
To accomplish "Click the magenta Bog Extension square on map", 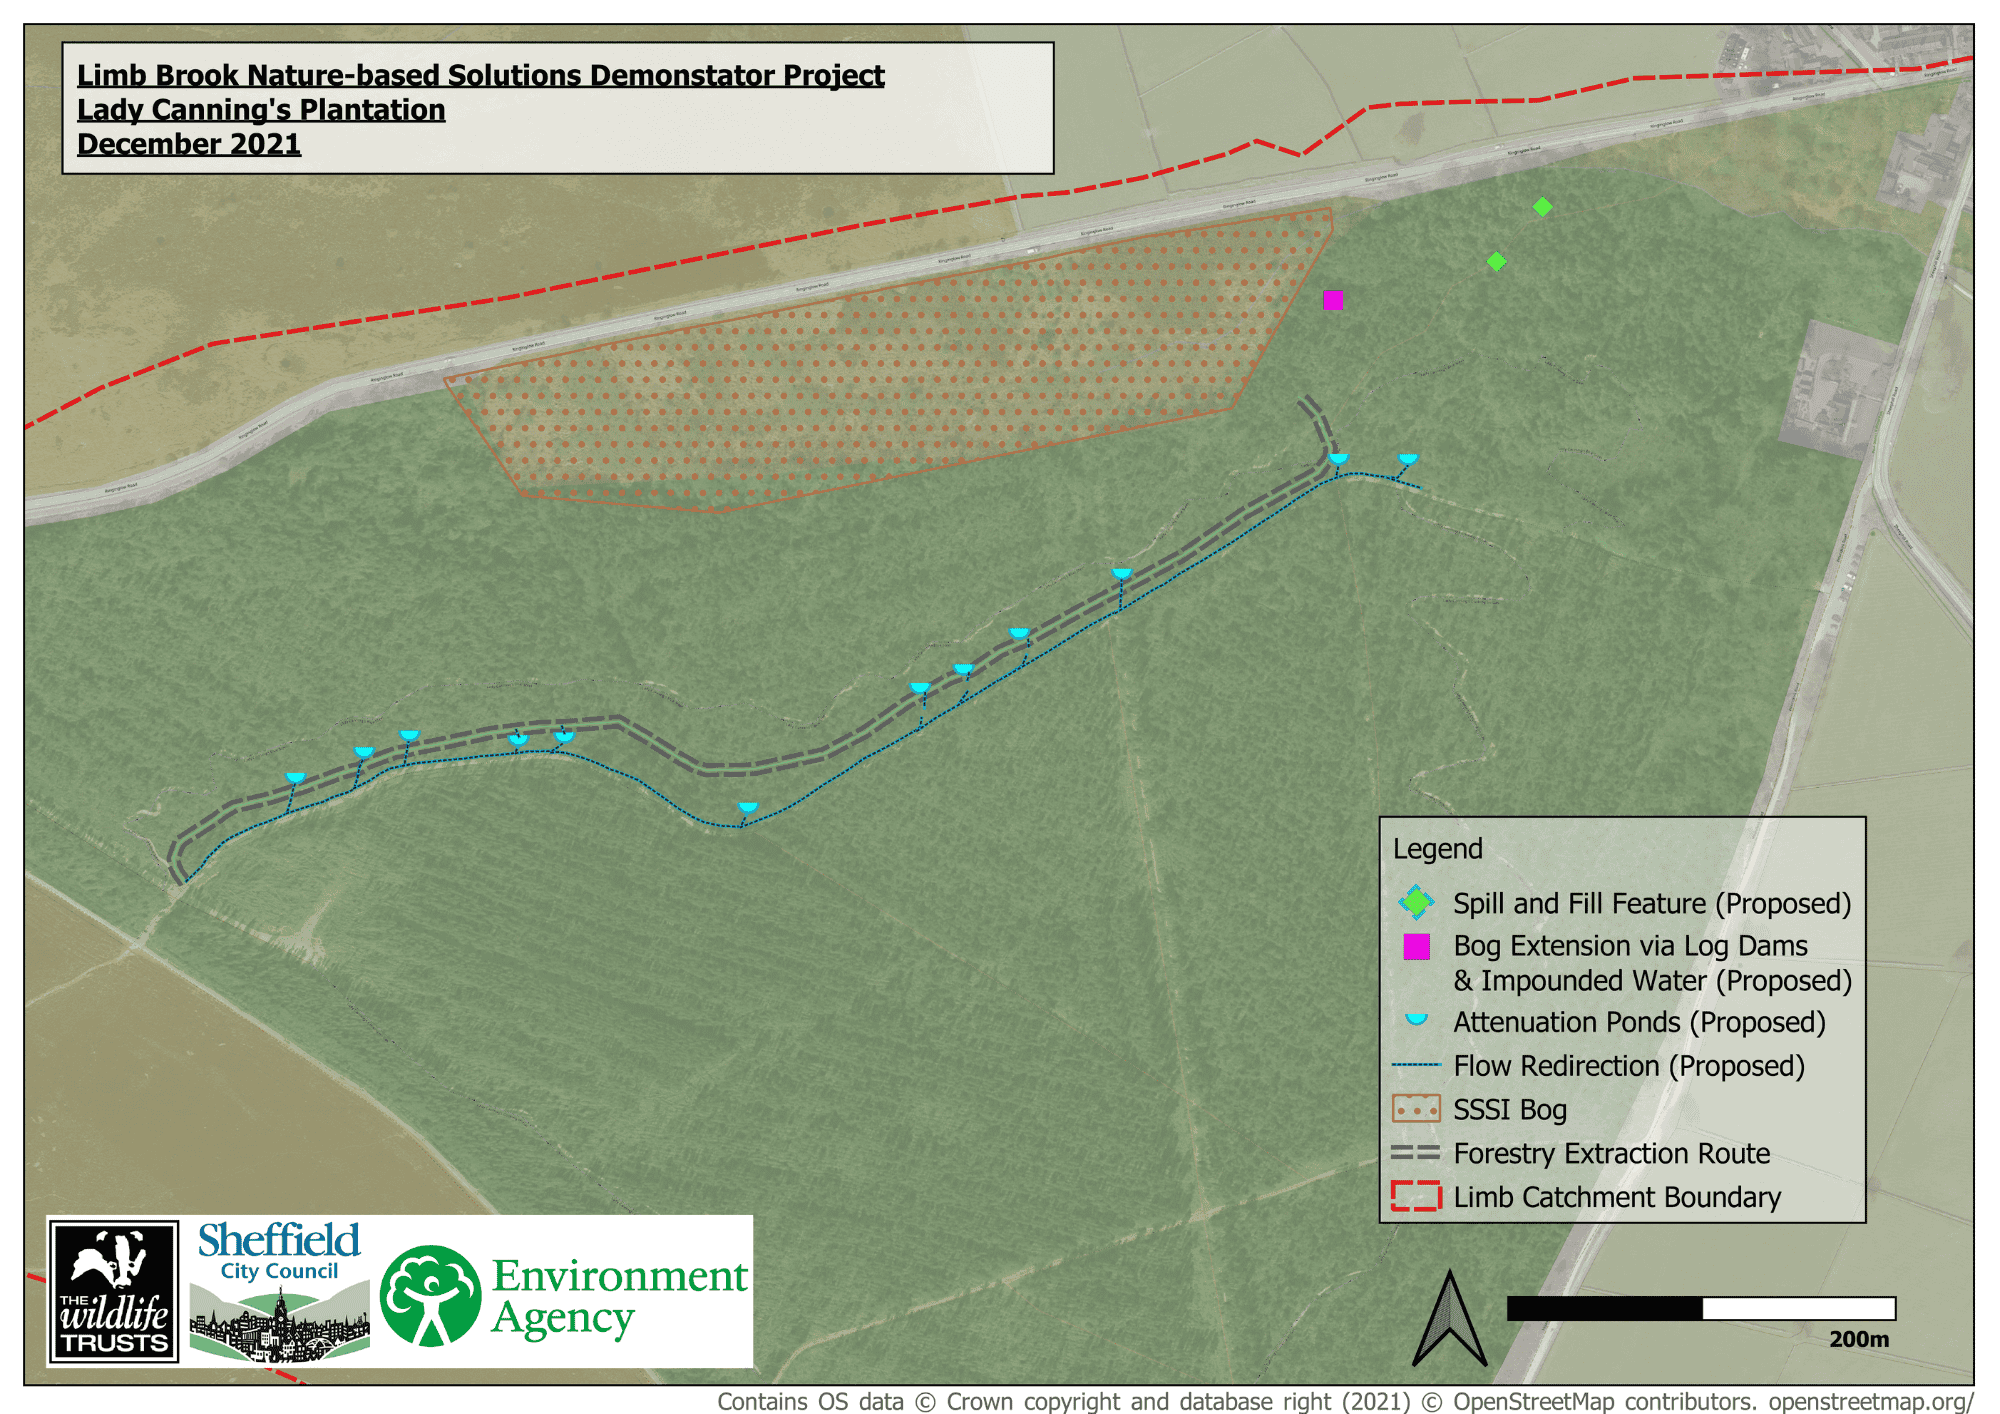I will pos(1333,300).
